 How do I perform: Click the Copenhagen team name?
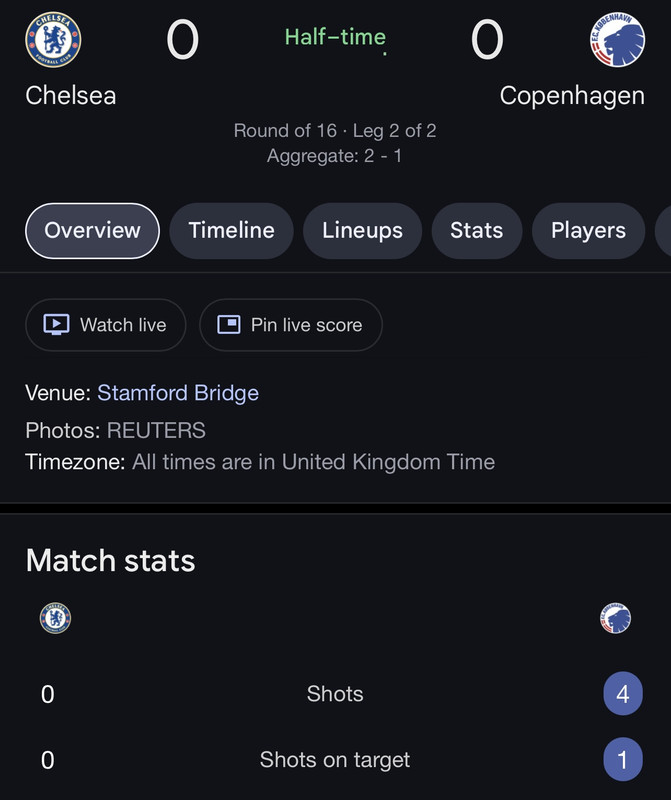[x=572, y=95]
